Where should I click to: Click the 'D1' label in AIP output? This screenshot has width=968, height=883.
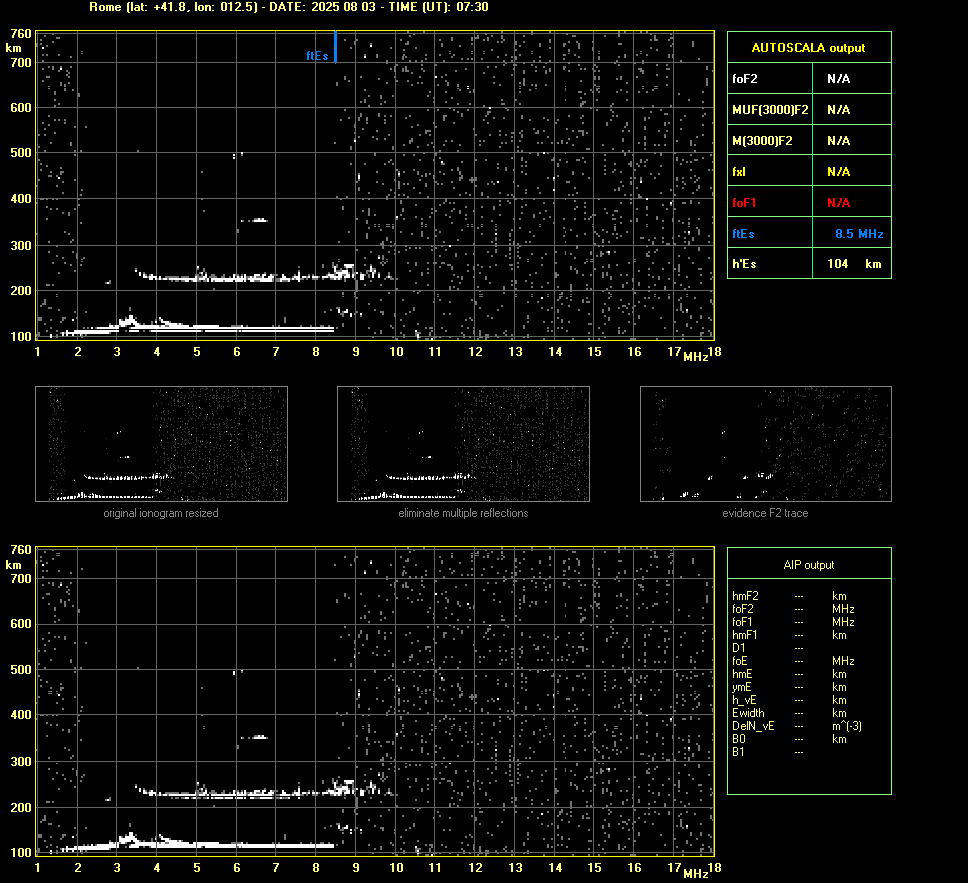tap(738, 648)
